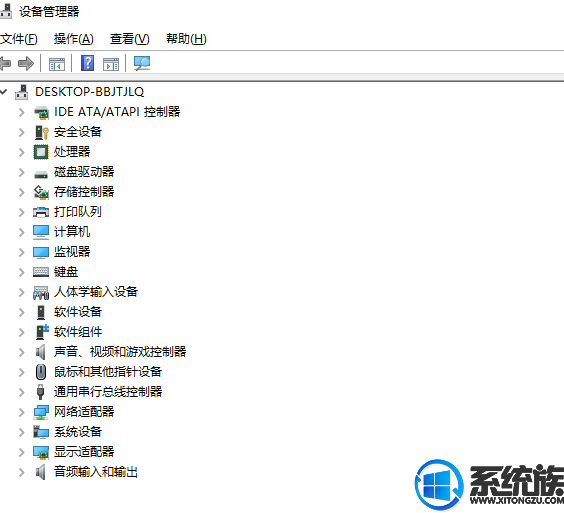Expand 处理器 chevron
The width and height of the screenshot is (564, 513).
[x=22, y=152]
